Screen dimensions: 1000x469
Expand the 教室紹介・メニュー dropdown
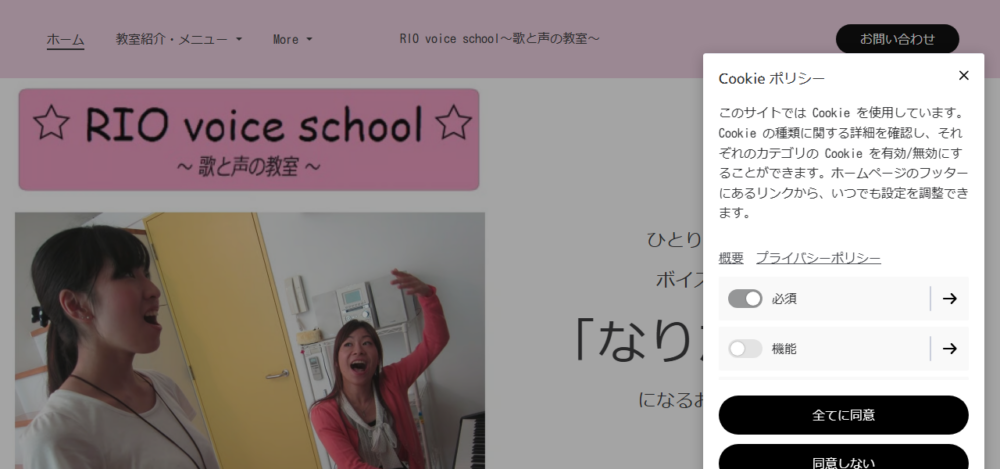click(x=179, y=39)
